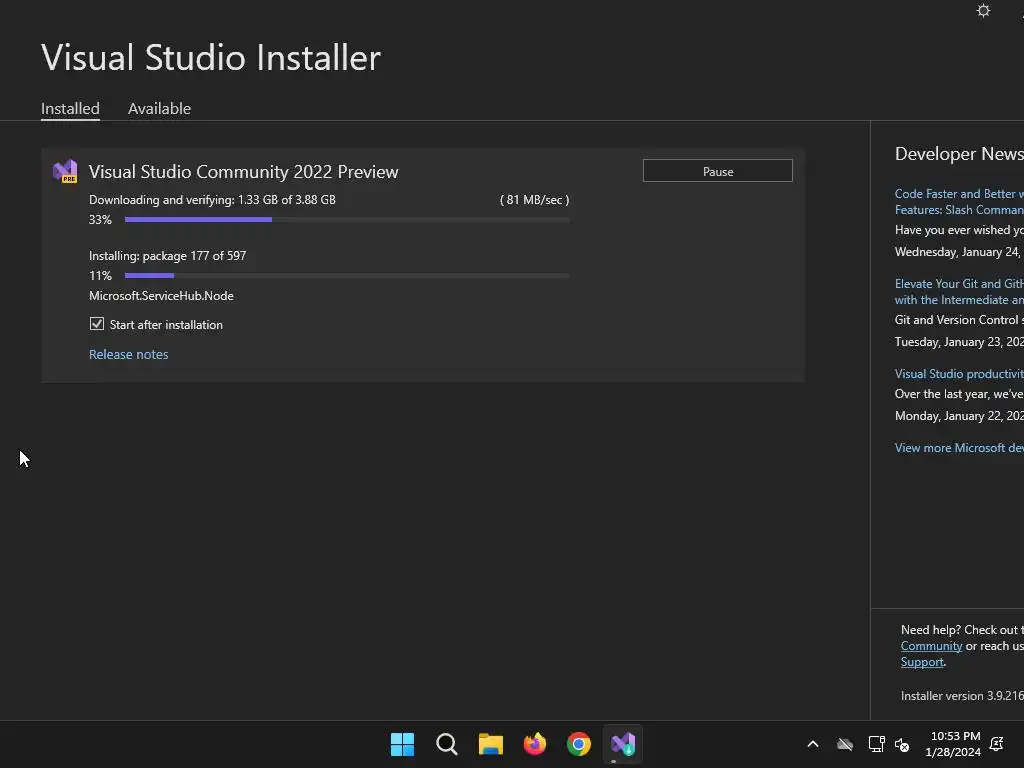The width and height of the screenshot is (1024, 768).
Task: Open Google Chrome from taskbar
Action: pyautogui.click(x=579, y=744)
